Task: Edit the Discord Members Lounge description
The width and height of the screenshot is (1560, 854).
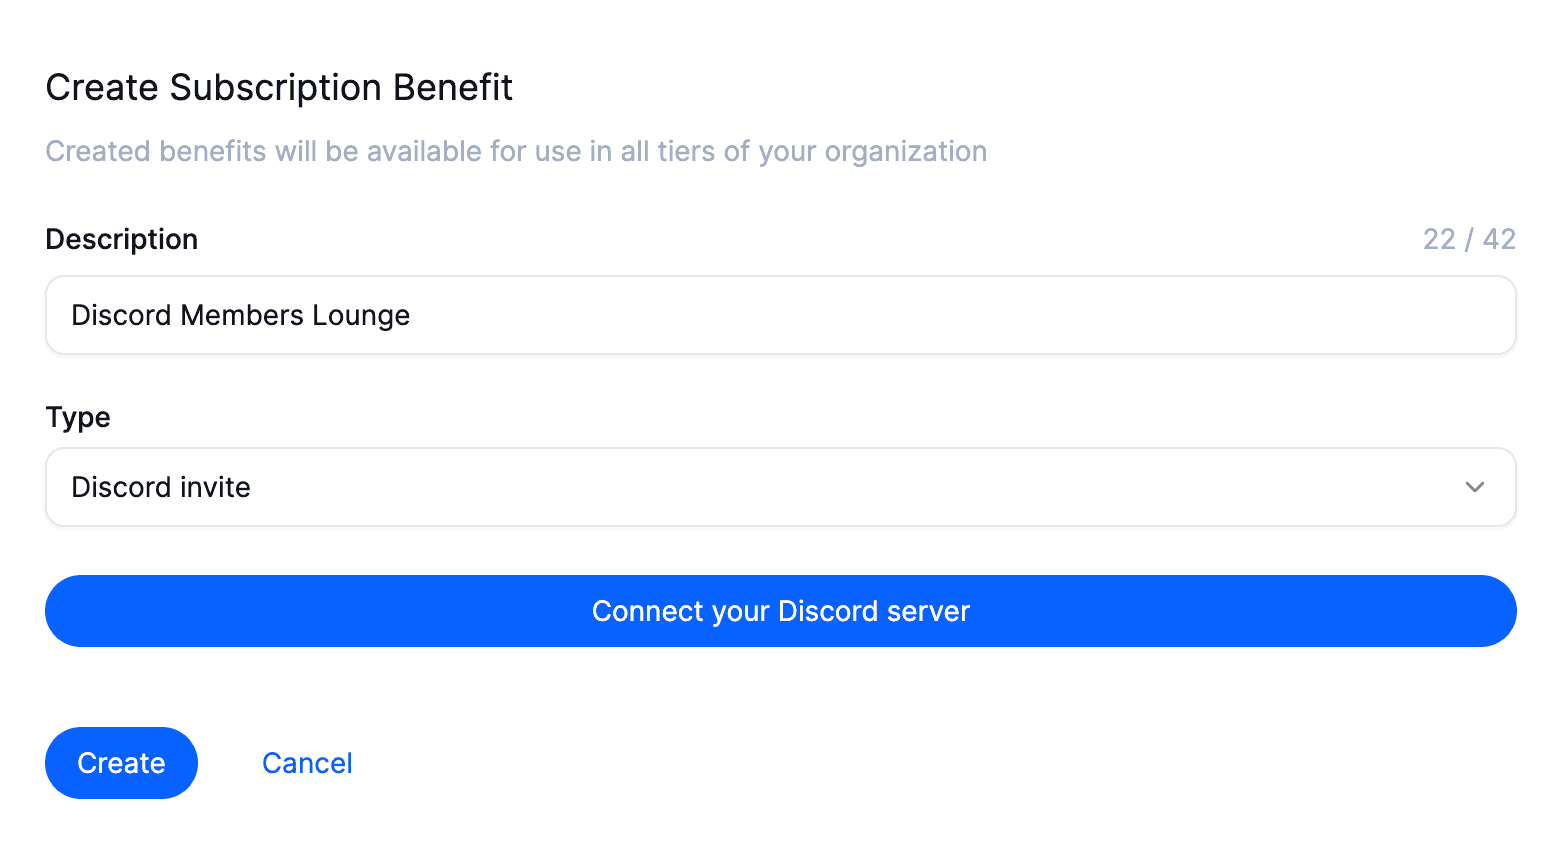Action: tap(240, 315)
